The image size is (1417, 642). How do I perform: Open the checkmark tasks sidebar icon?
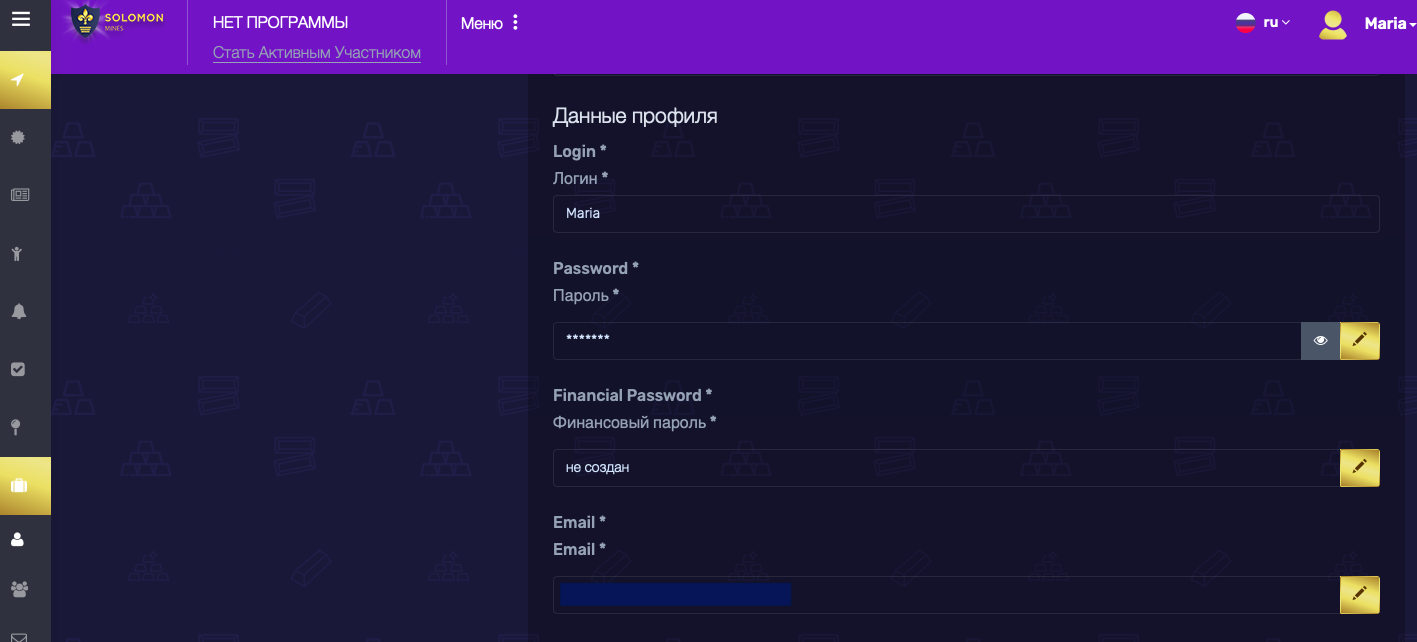(x=18, y=369)
